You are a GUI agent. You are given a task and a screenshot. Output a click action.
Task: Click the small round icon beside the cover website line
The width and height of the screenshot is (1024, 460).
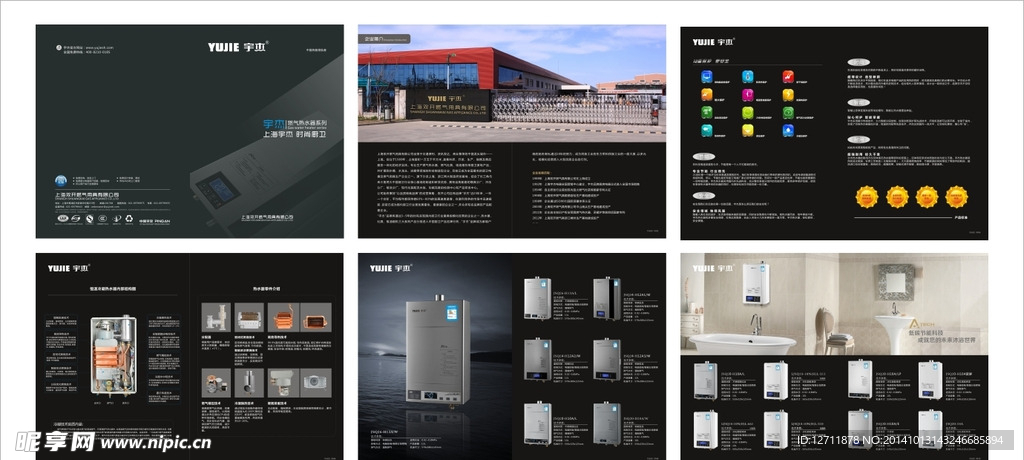[x=58, y=48]
